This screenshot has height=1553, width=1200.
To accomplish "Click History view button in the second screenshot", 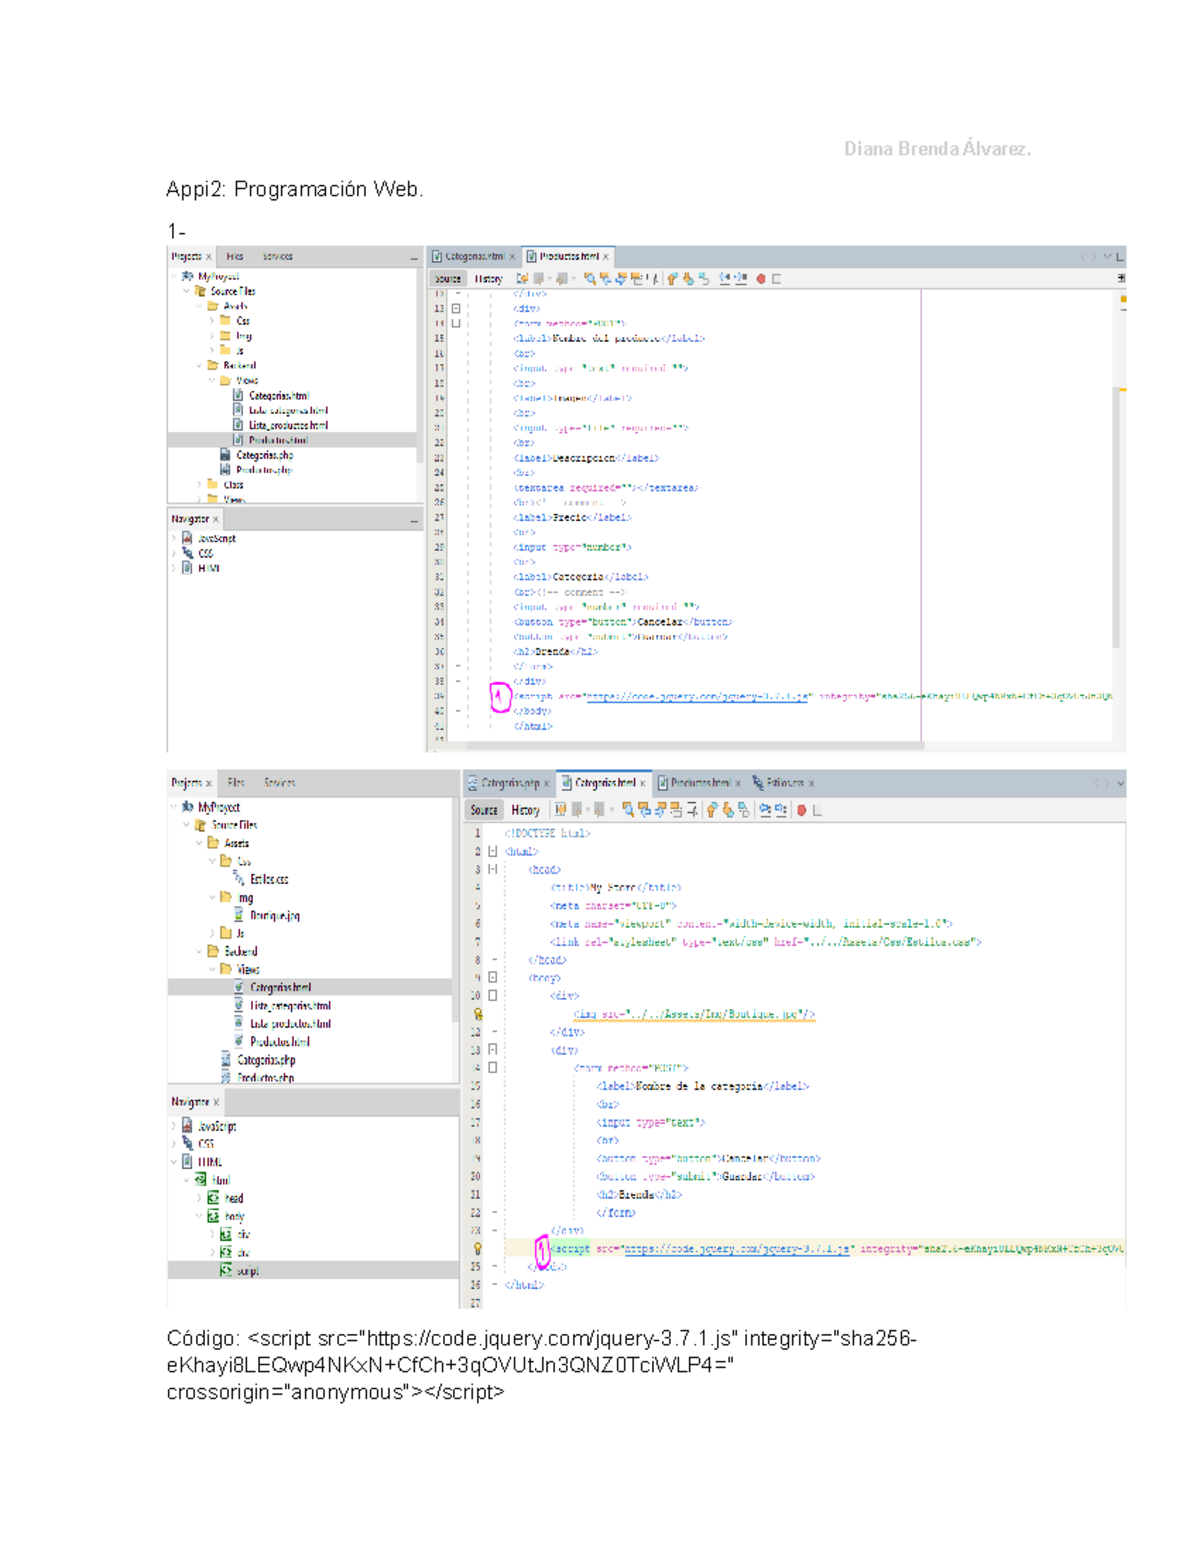I will coord(525,810).
